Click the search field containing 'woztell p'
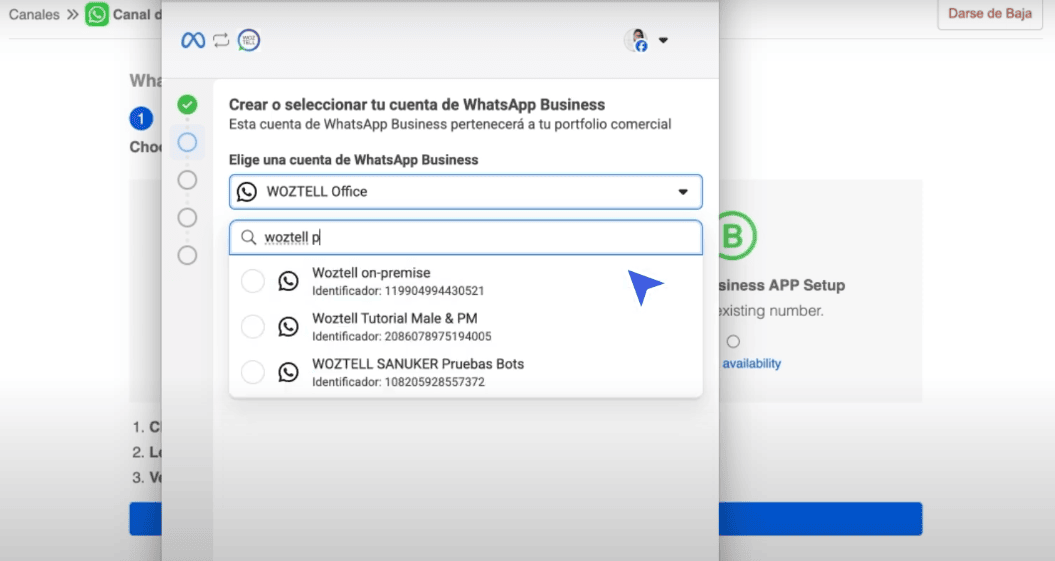This screenshot has width=1055, height=561. tap(466, 237)
